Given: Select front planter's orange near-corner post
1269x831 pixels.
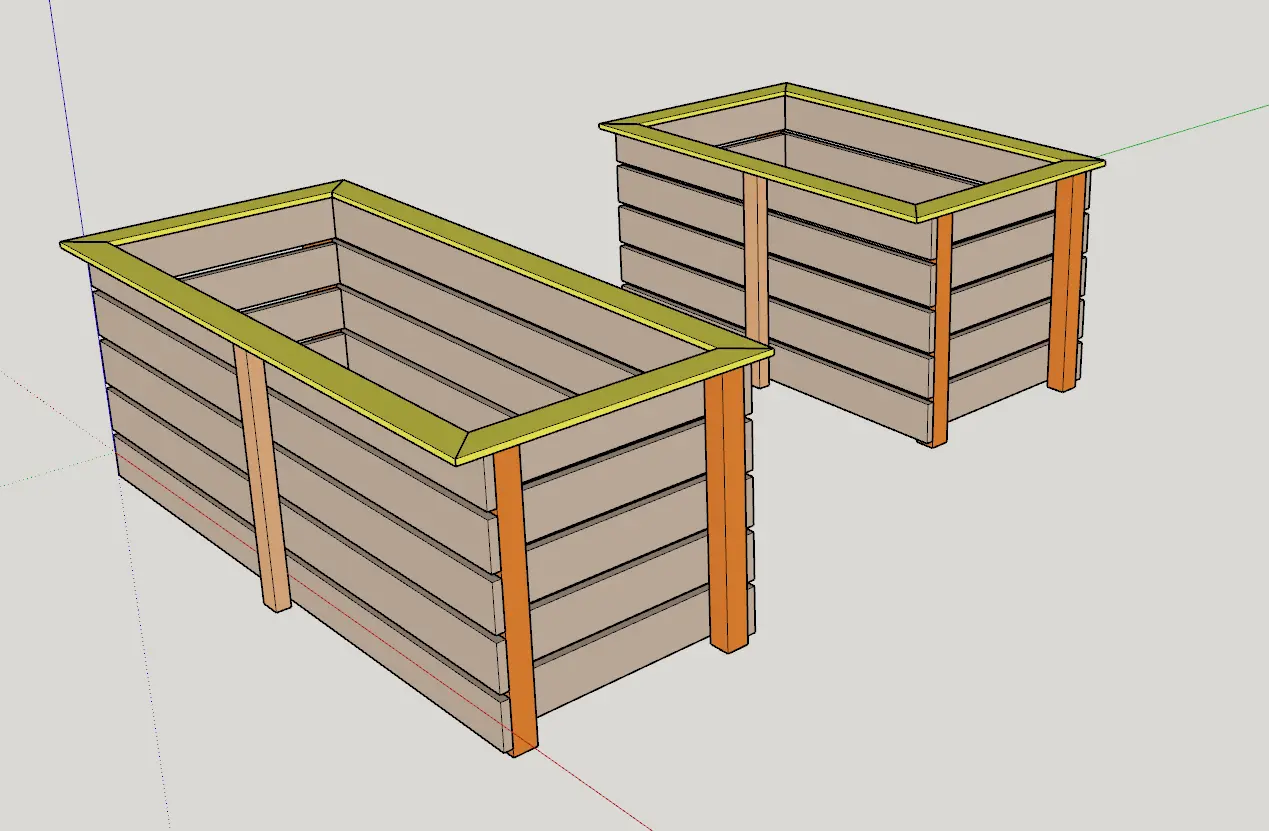Looking at the screenshot, I should [515, 600].
